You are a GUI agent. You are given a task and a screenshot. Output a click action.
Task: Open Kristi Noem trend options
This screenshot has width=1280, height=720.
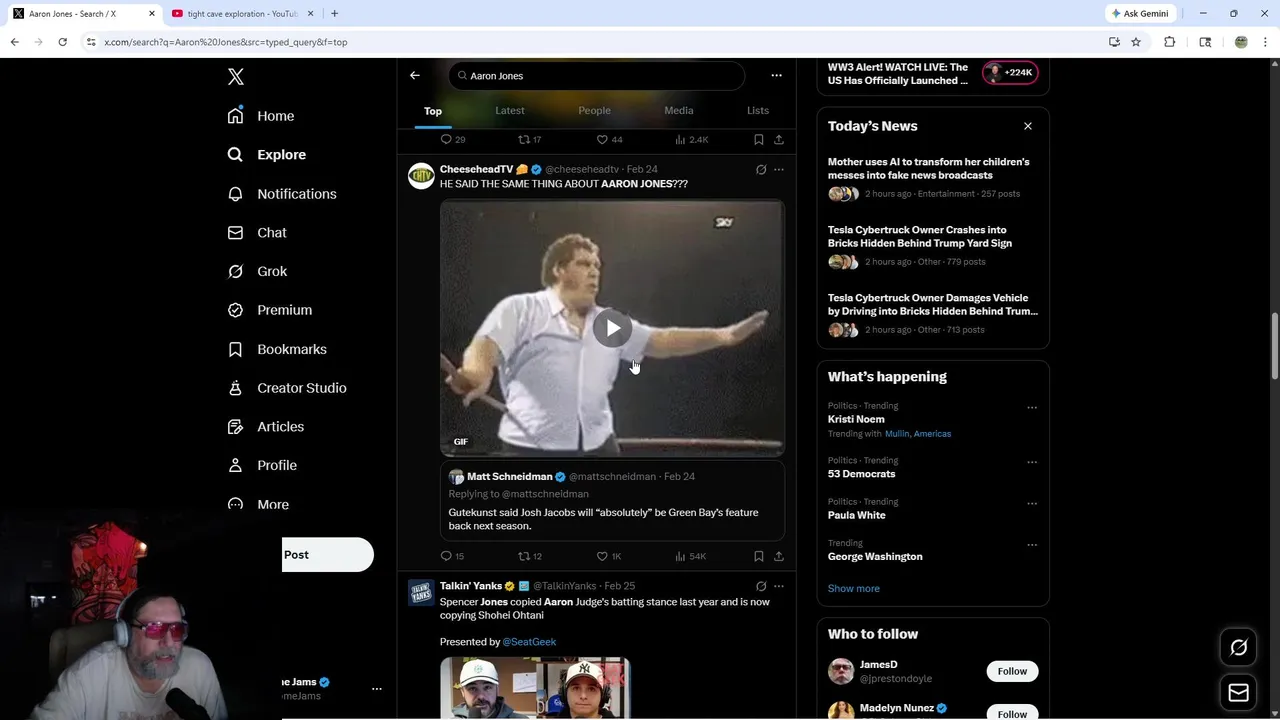pyautogui.click(x=1032, y=407)
